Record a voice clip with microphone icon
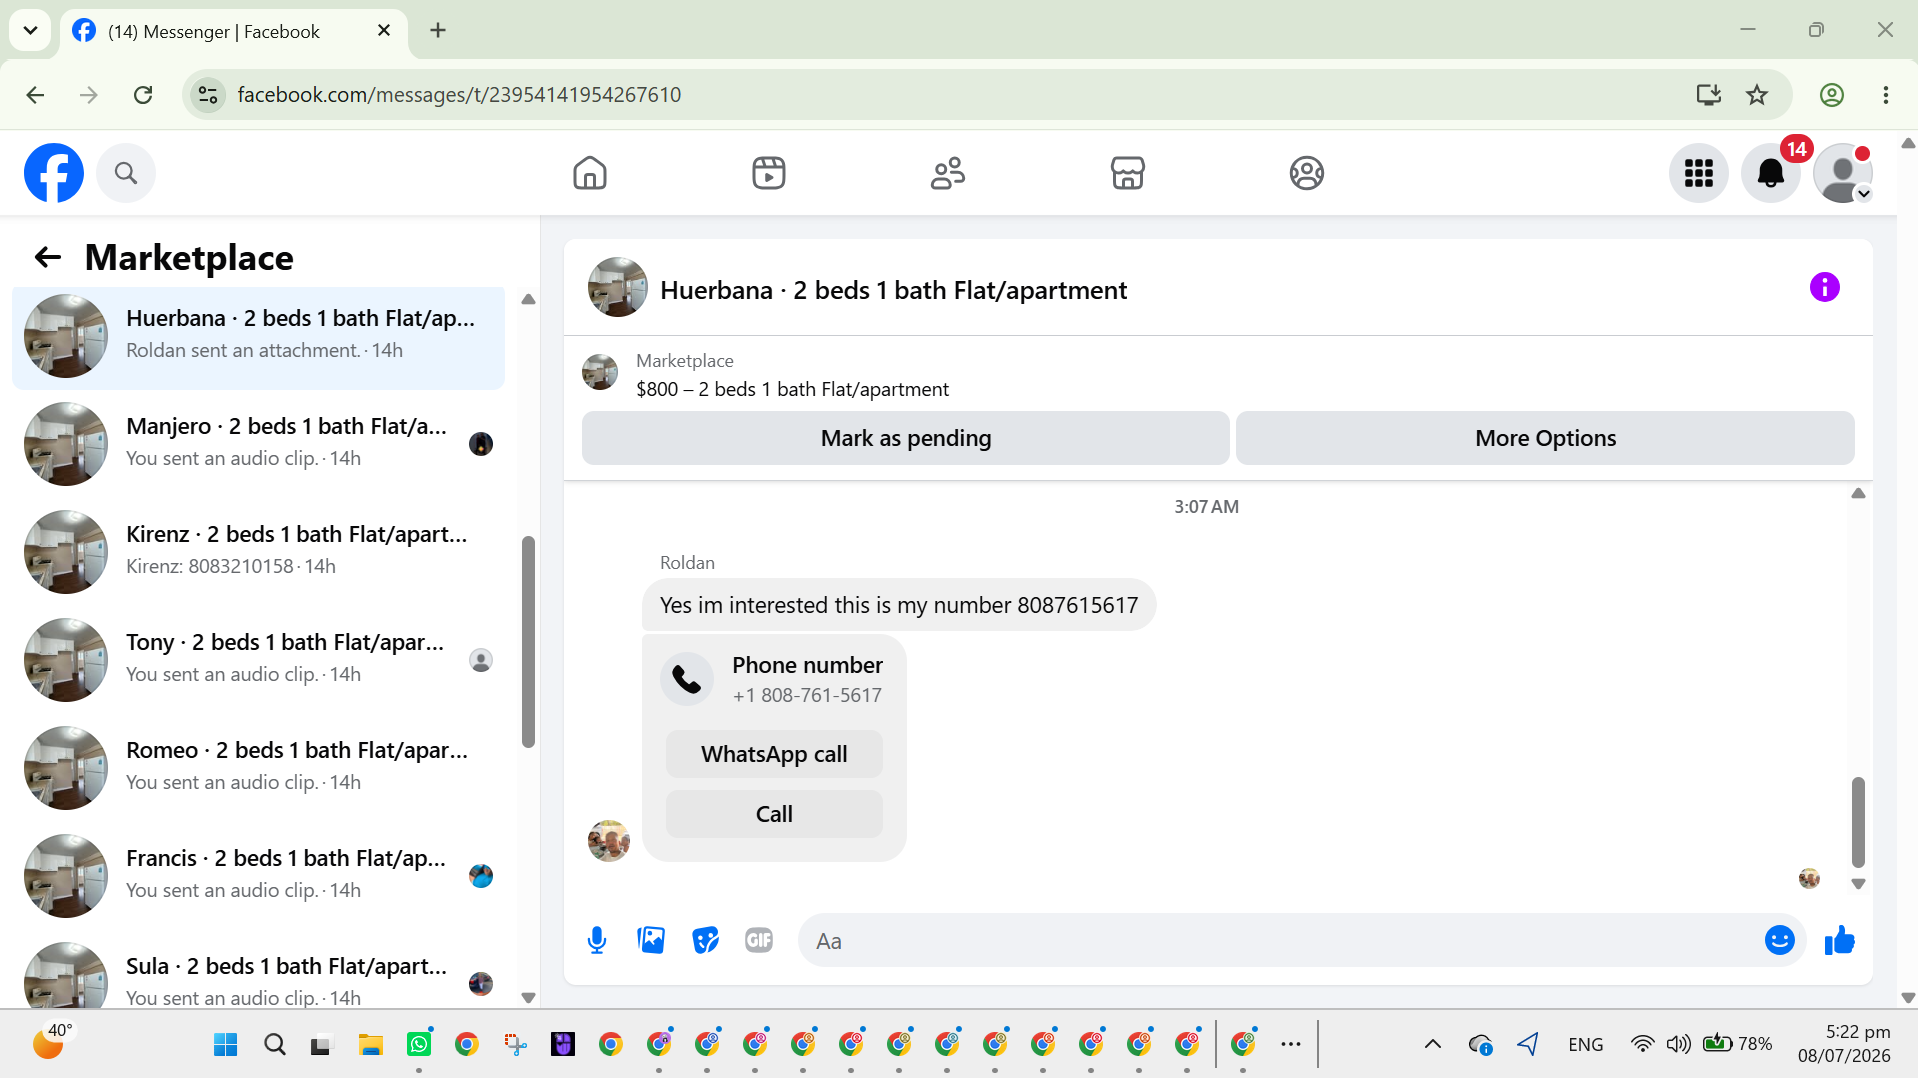 [x=597, y=940]
